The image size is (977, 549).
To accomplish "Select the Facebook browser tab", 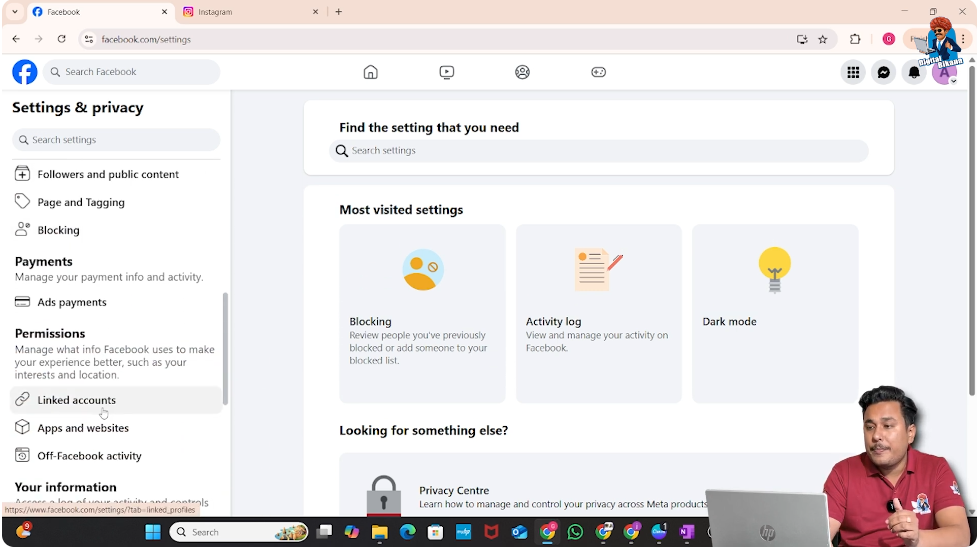I will (100, 12).
